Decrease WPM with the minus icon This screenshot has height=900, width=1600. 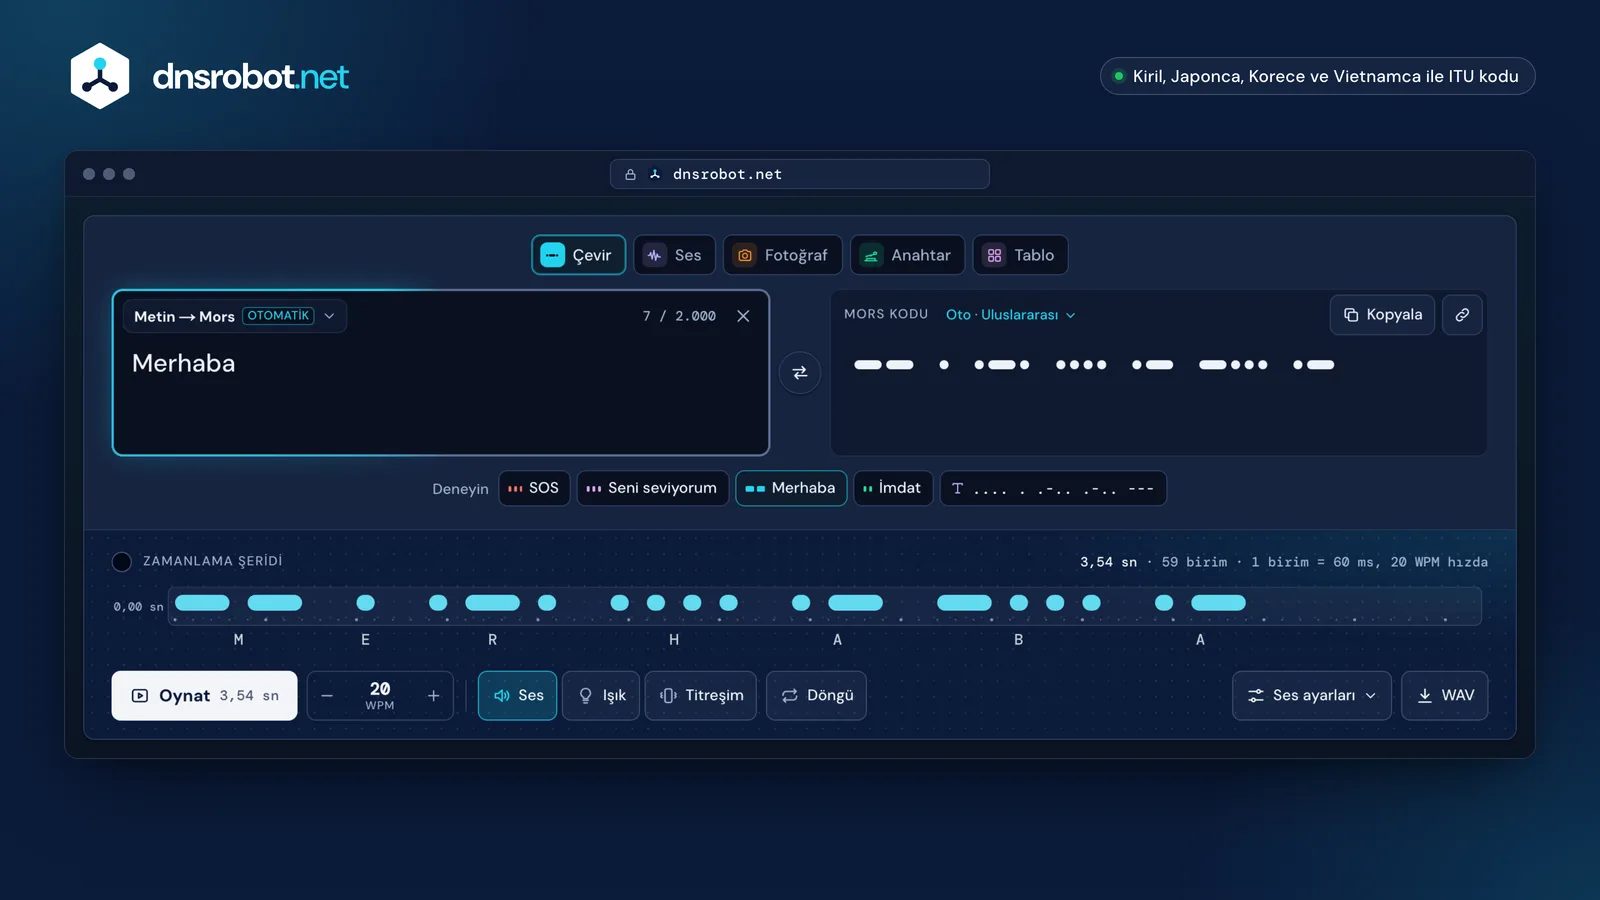click(327, 696)
